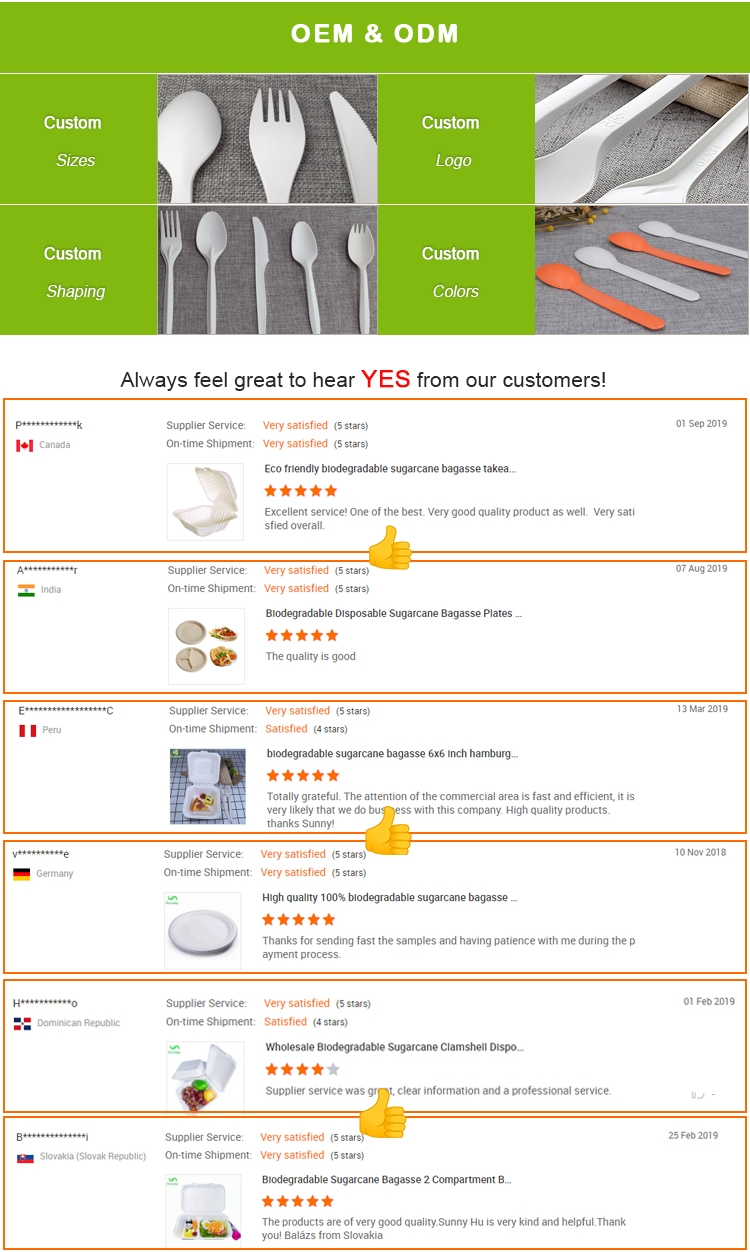Click thumbs-up emoji below Dominican Republic review
The width and height of the screenshot is (750, 1252).
coord(383,1113)
